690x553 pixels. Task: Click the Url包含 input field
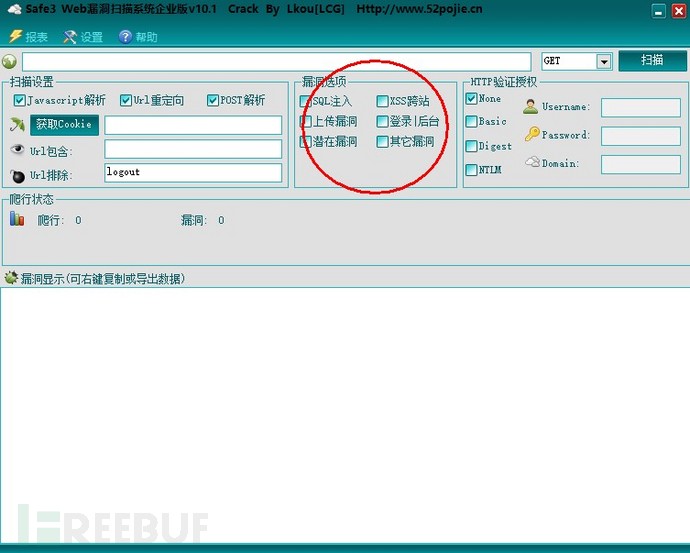pos(193,149)
